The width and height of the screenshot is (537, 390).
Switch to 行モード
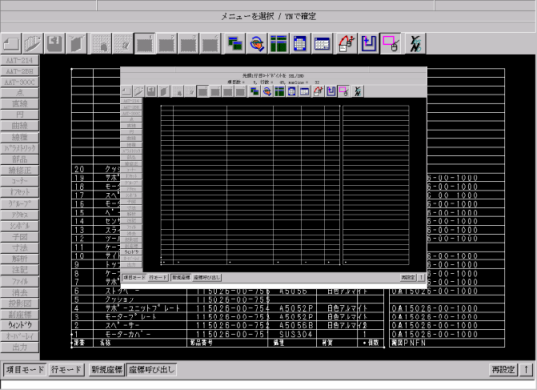click(66, 370)
